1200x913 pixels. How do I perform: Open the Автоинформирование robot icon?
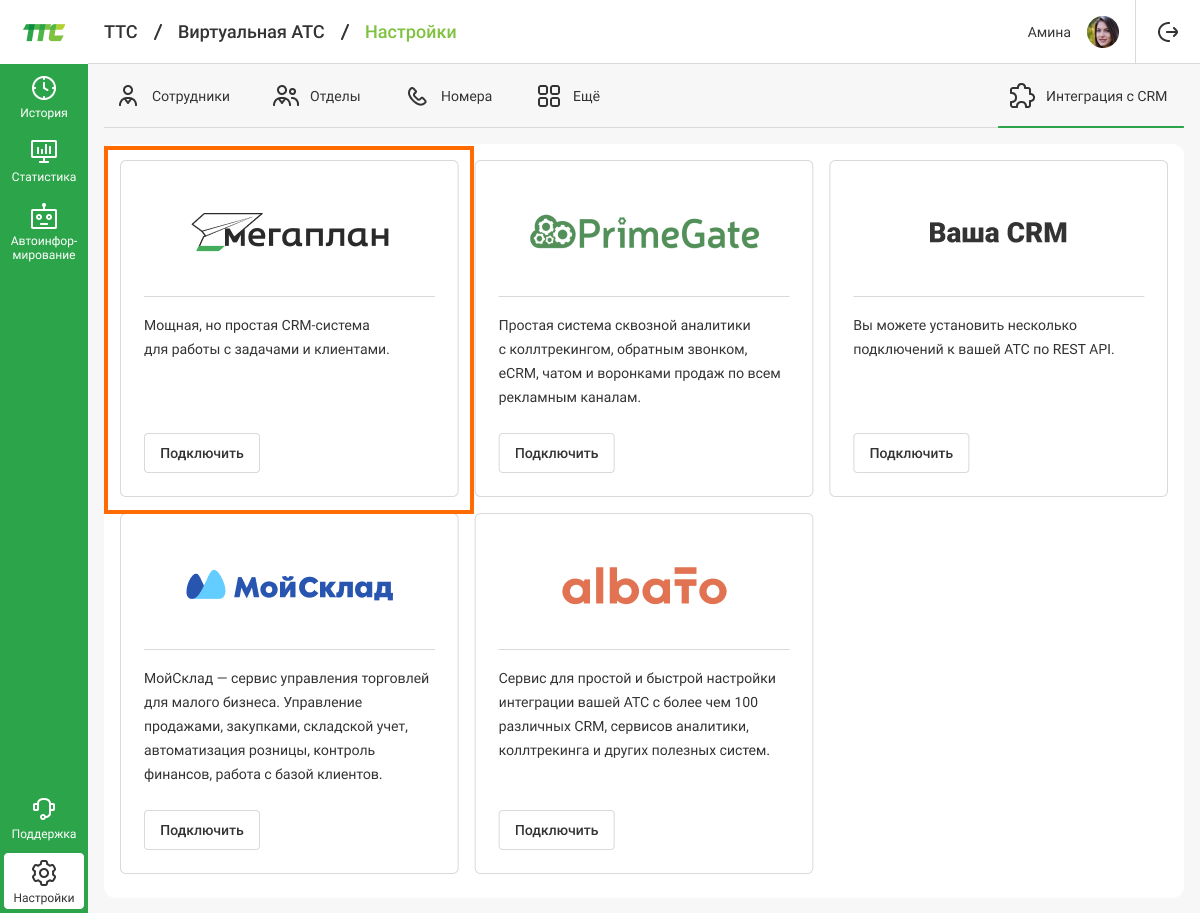(x=44, y=216)
